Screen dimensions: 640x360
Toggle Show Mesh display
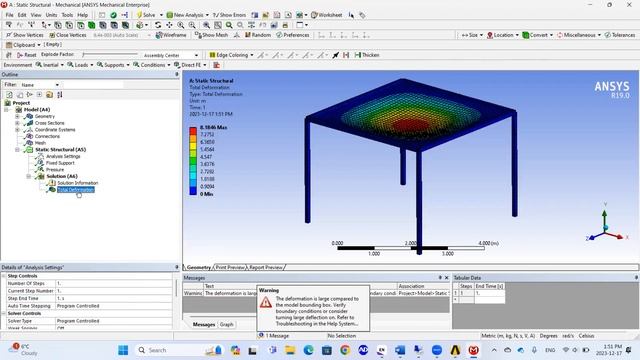click(211, 35)
